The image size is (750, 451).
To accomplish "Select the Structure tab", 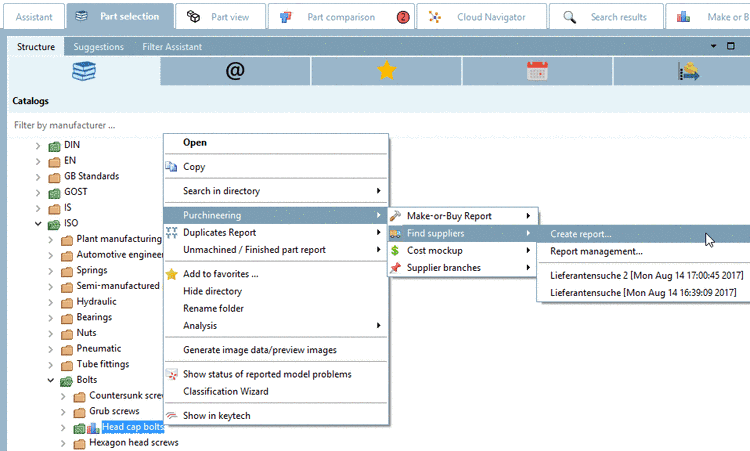I will pos(36,47).
